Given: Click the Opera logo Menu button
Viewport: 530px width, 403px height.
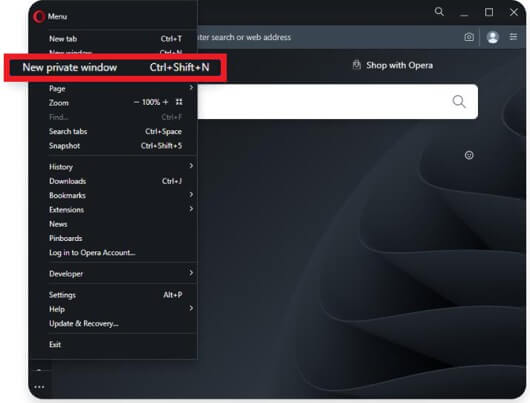Looking at the screenshot, I should click(50, 16).
